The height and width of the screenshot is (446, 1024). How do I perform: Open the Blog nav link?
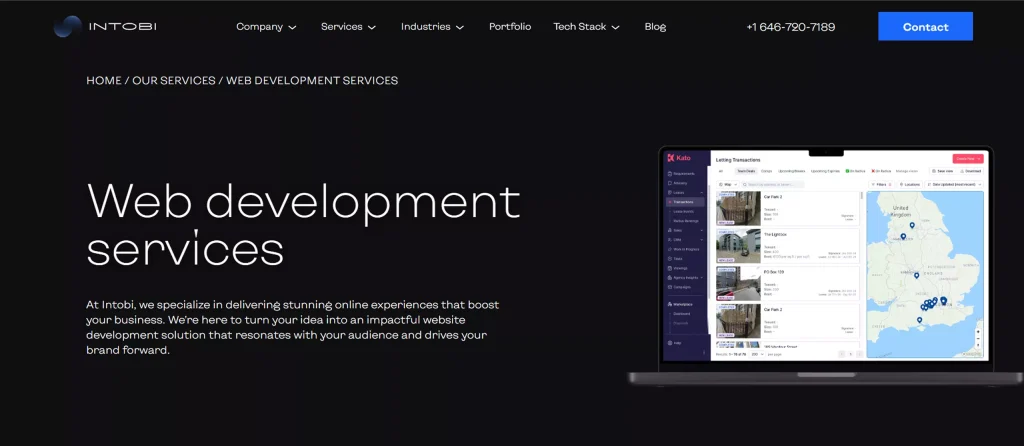pyautogui.click(x=655, y=27)
